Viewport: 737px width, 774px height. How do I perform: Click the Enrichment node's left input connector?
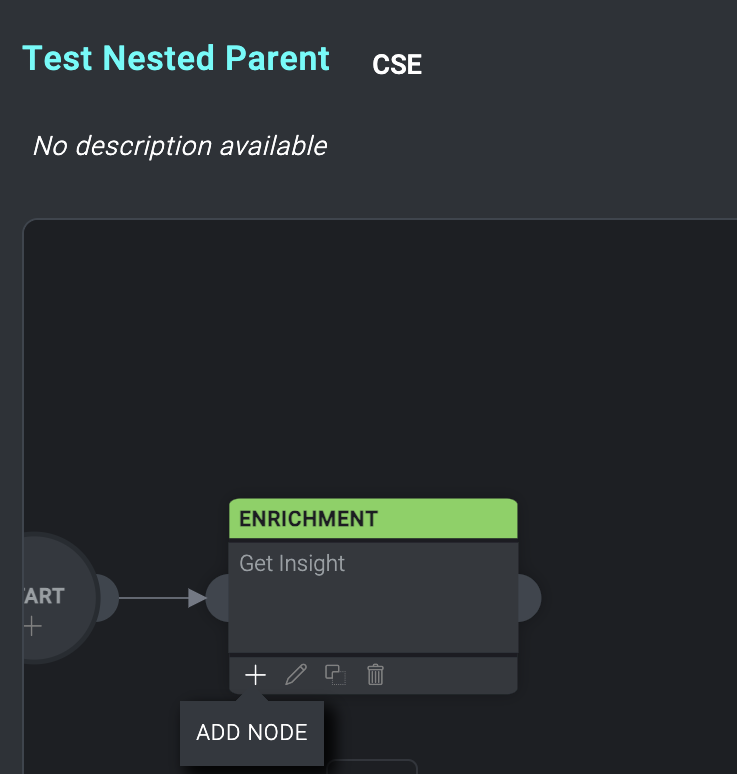(217, 598)
